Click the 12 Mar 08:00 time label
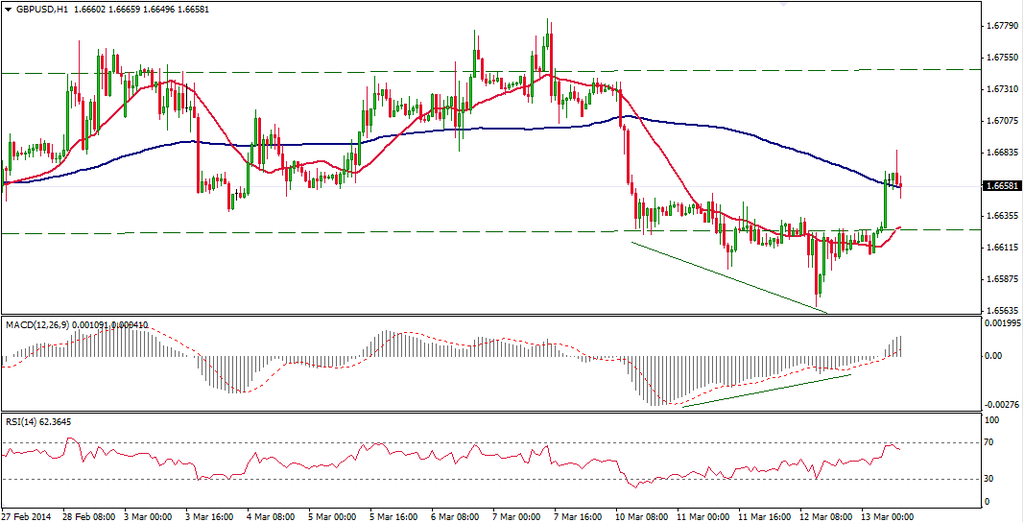 [824, 515]
